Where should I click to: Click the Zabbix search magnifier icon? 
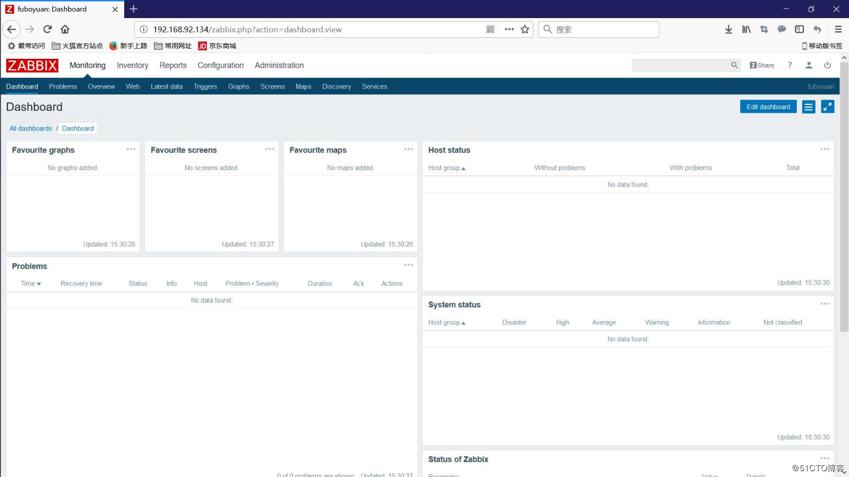(734, 65)
